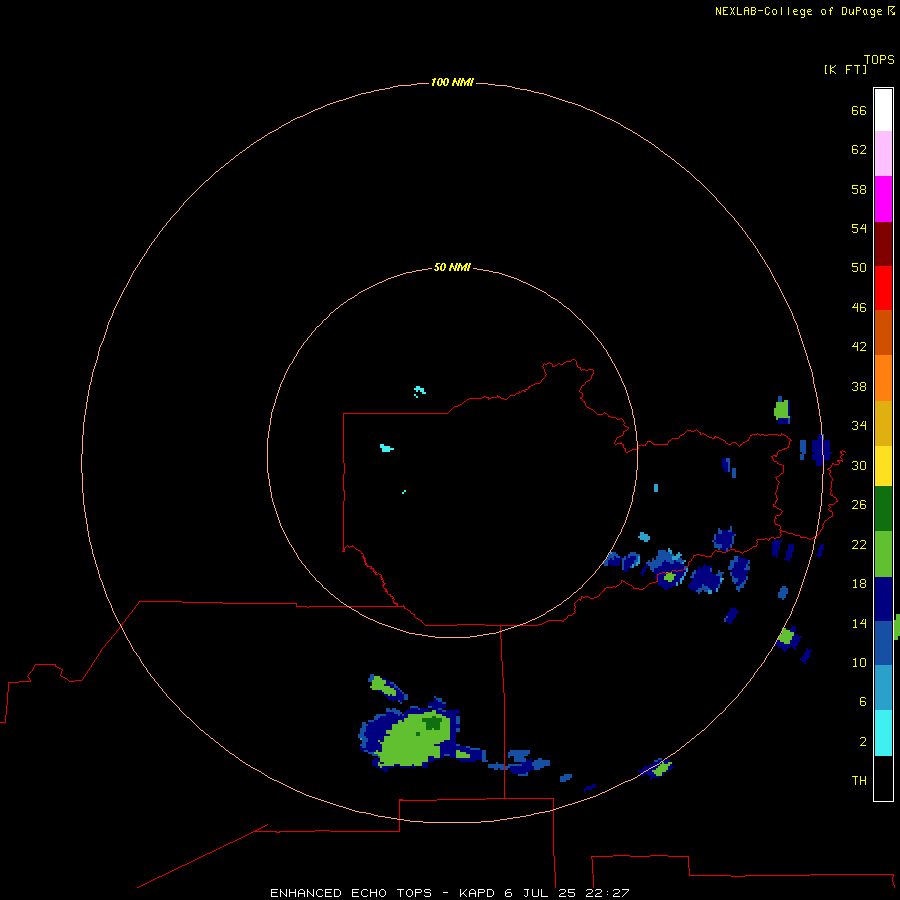Click the black TH block in legend
This screenshot has height=900, width=900.
[x=883, y=778]
